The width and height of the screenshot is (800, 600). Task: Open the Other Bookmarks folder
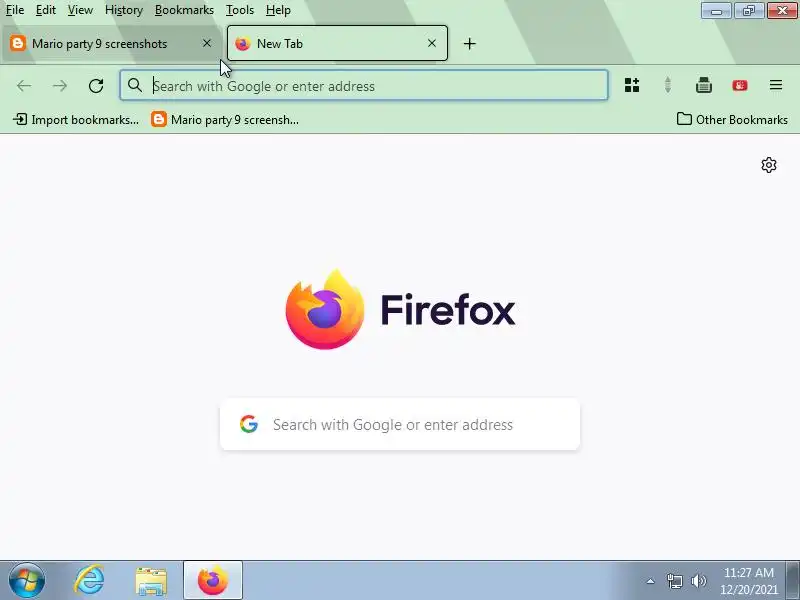click(x=732, y=119)
